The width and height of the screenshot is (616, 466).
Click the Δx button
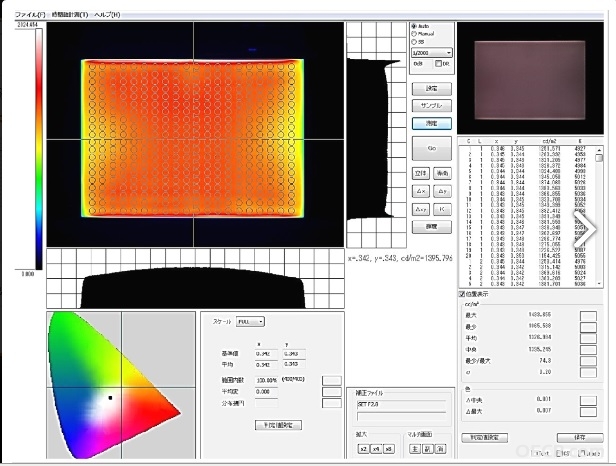coord(420,191)
